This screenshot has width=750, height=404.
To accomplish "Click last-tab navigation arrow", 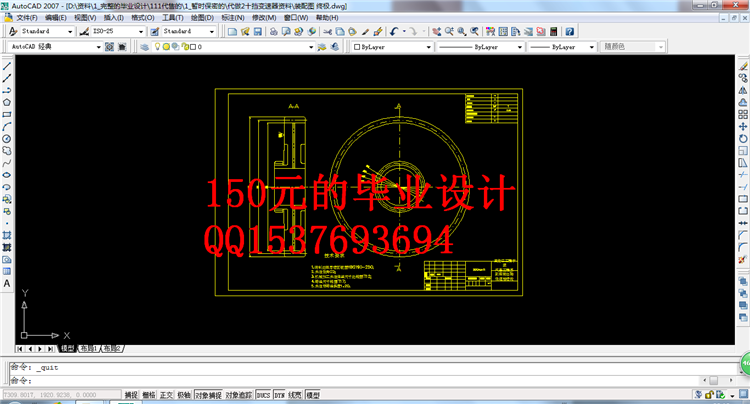I will 50,349.
